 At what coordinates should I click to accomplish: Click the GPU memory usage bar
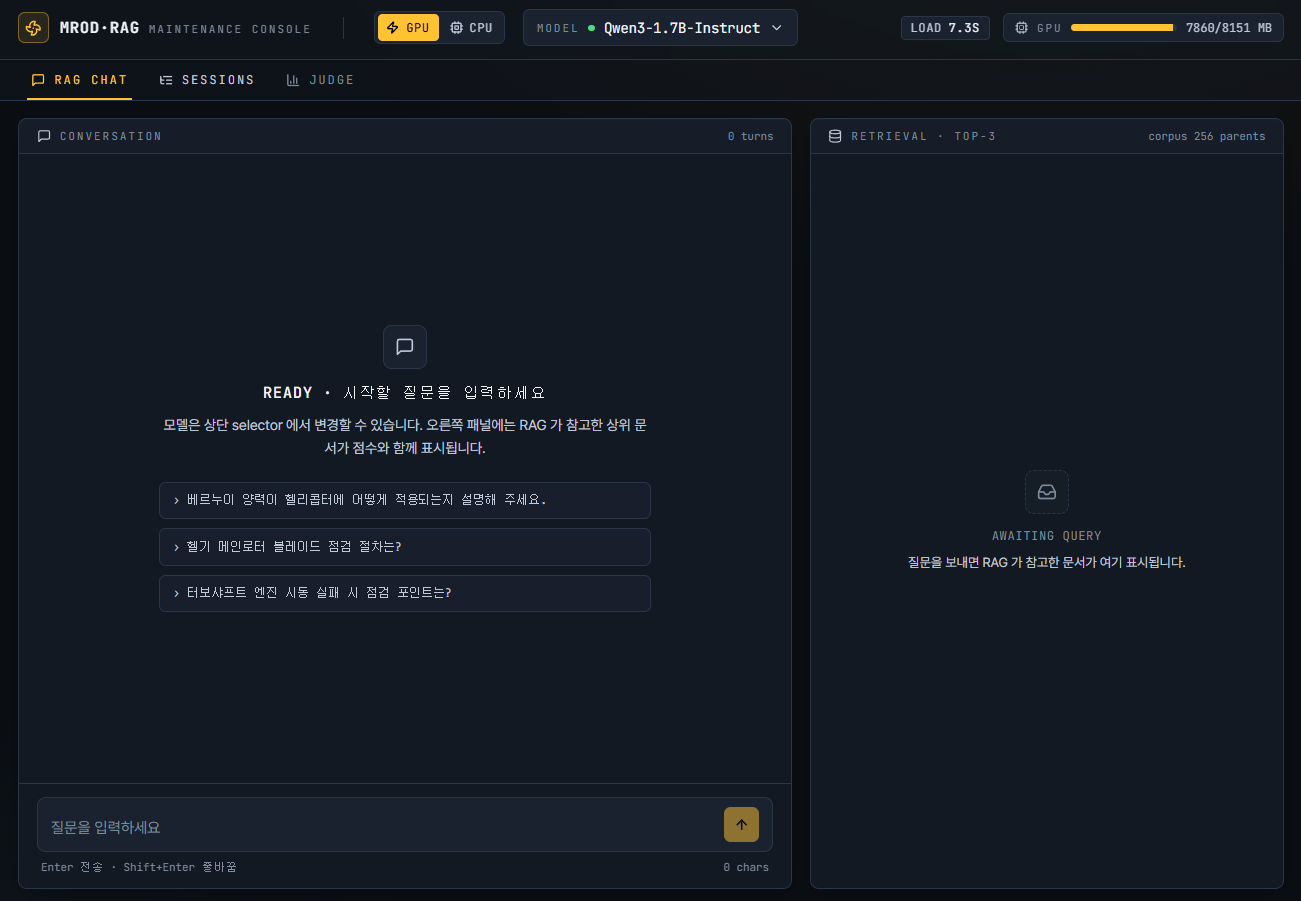[x=1122, y=28]
